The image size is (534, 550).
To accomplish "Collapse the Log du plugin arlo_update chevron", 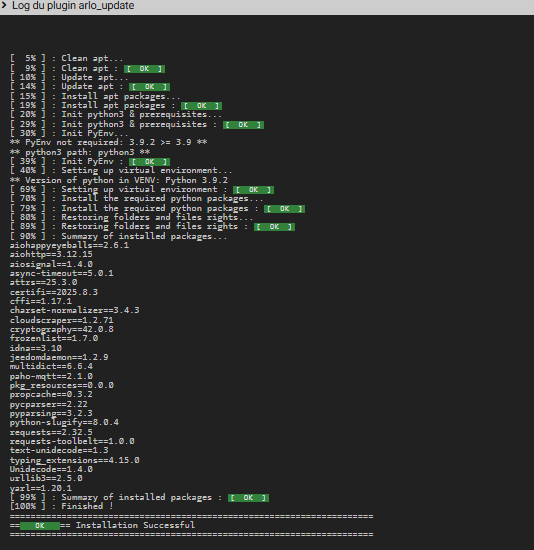I will click(4, 5).
